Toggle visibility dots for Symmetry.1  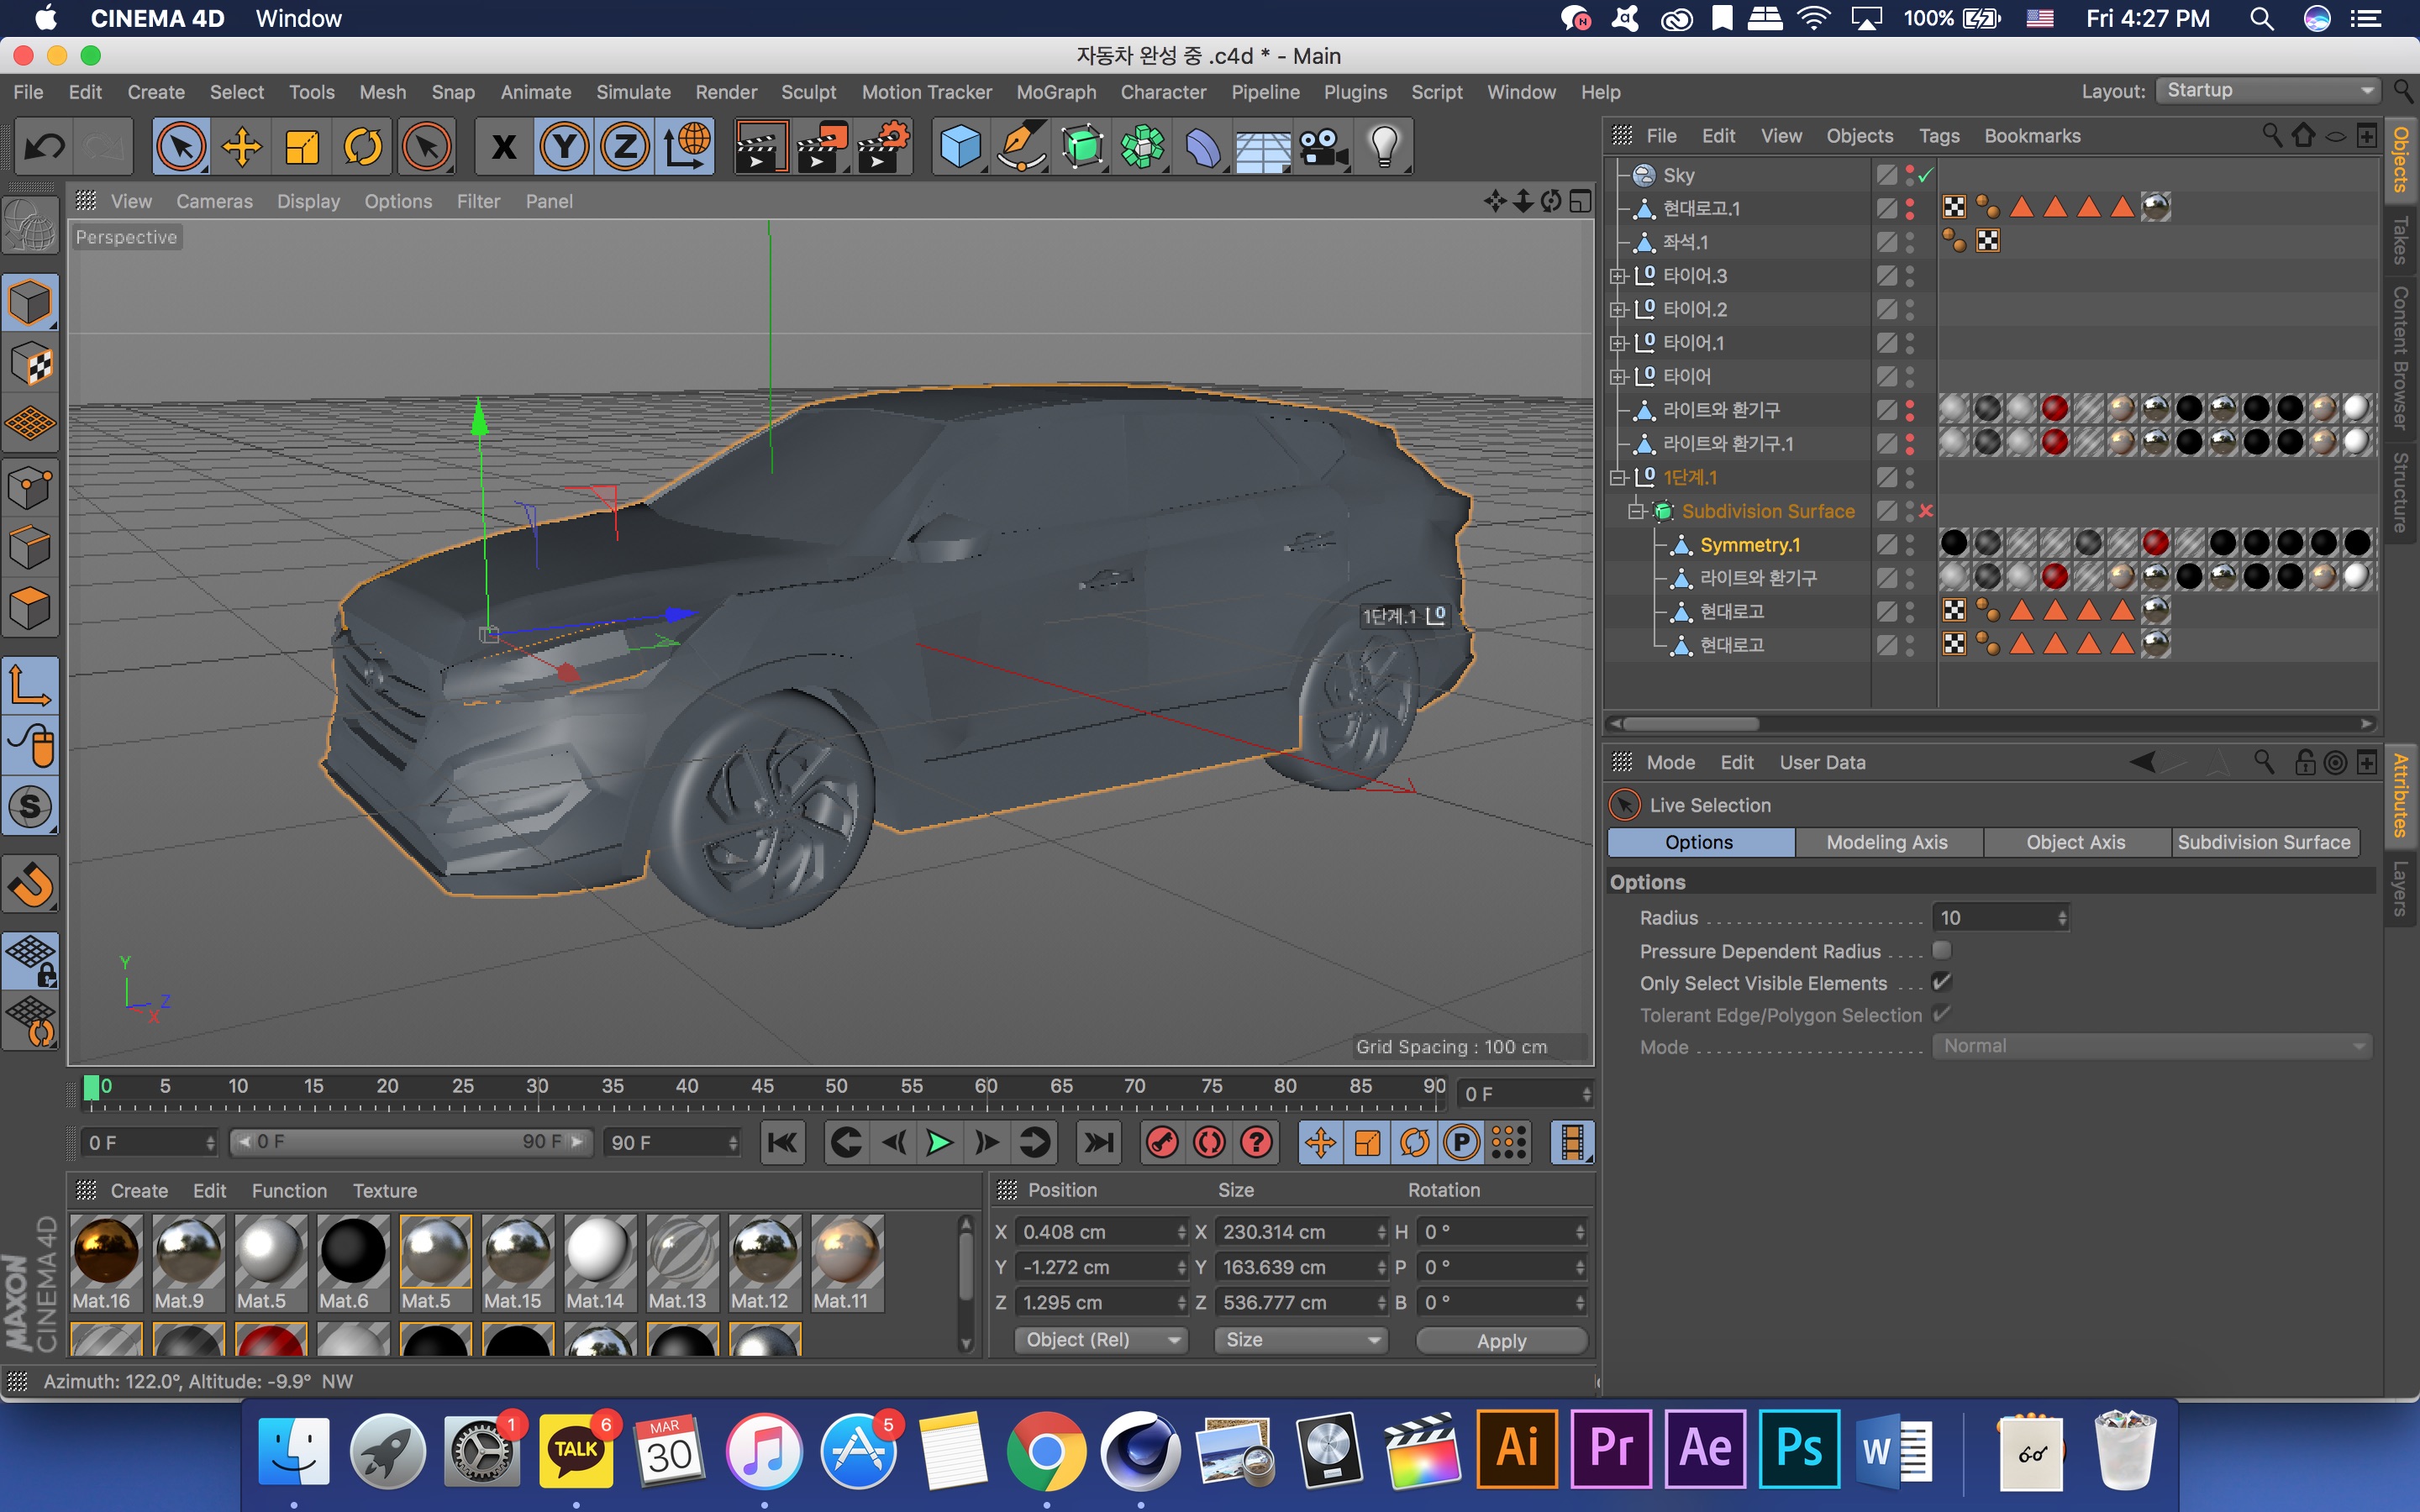point(1910,544)
